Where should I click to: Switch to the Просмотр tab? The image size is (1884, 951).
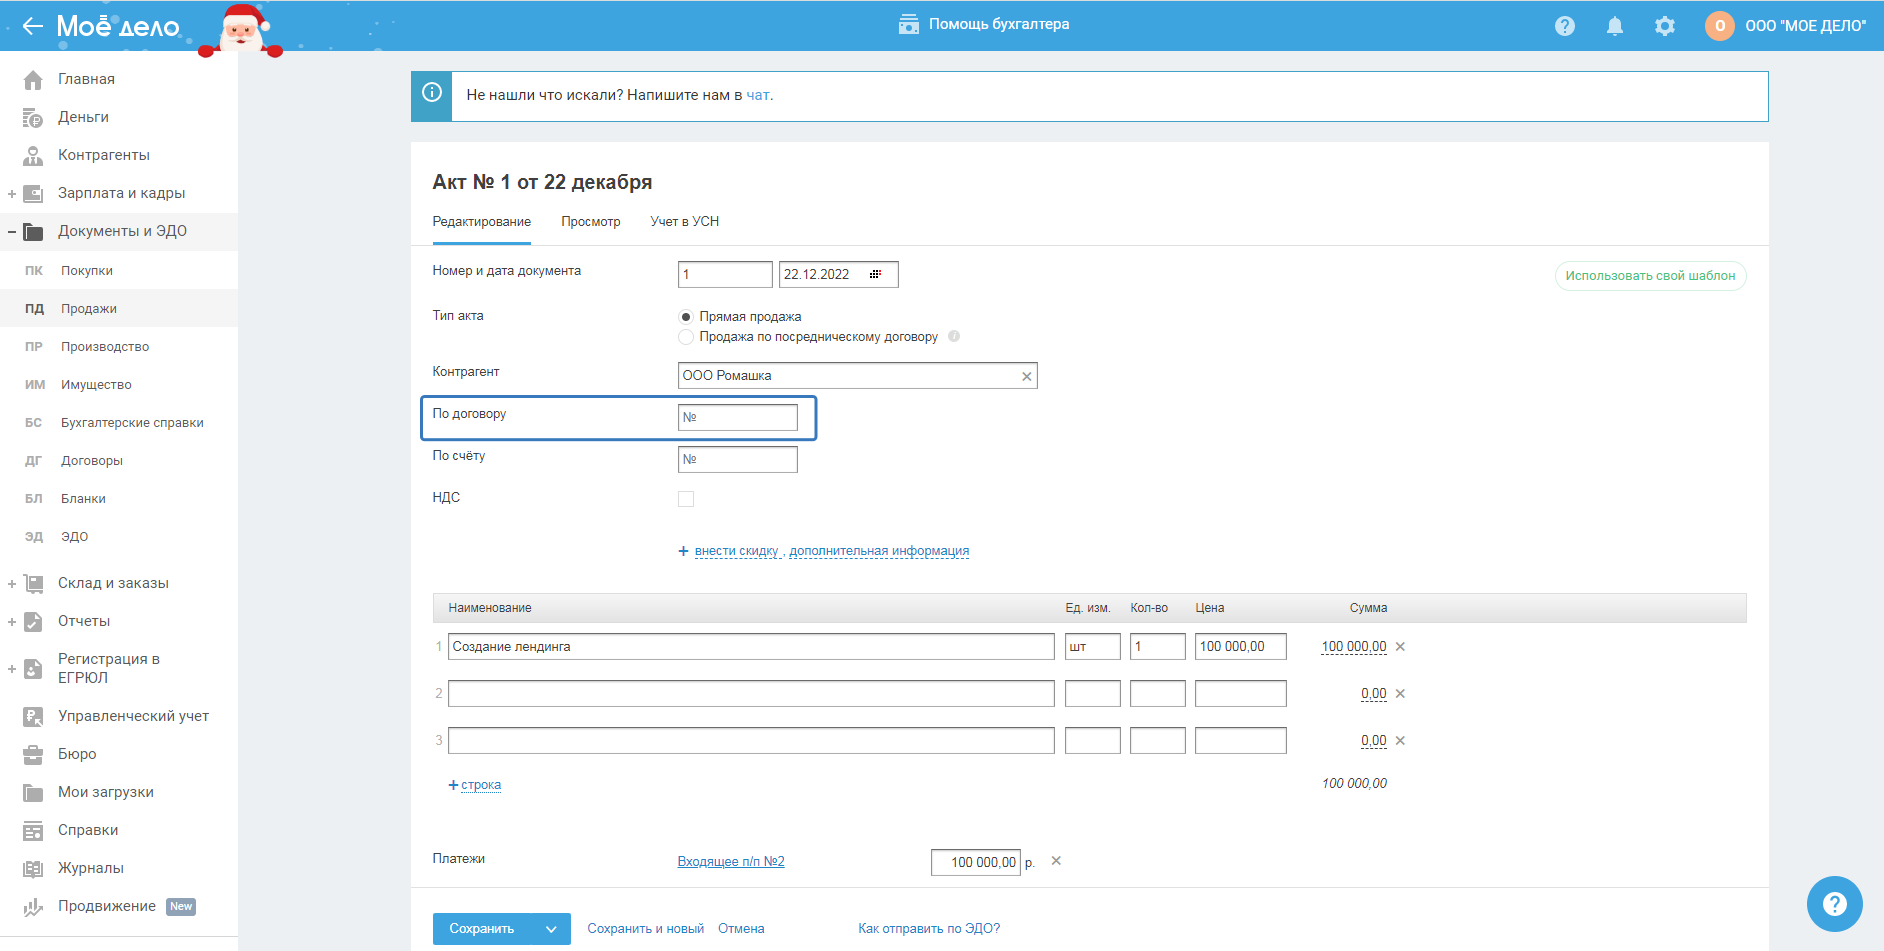tap(590, 222)
